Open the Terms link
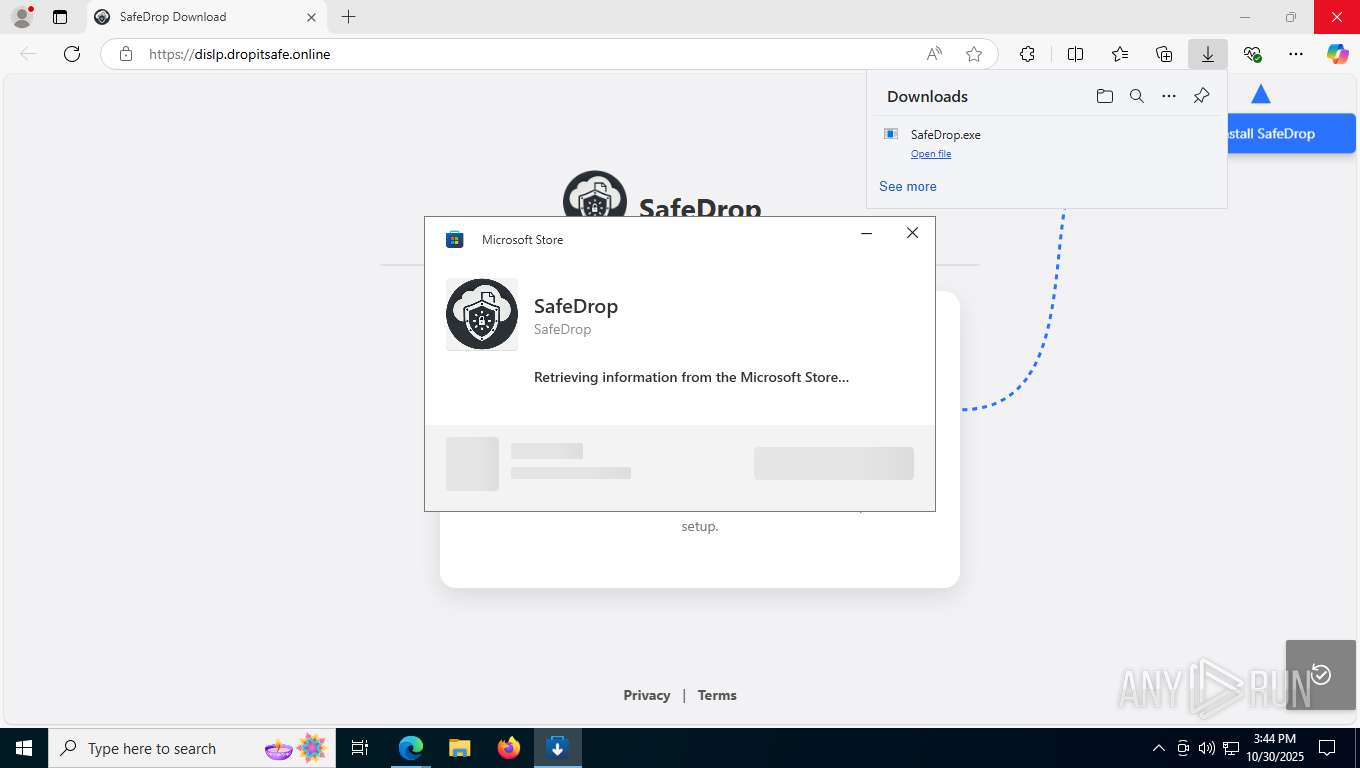1360x768 pixels. 717,695
